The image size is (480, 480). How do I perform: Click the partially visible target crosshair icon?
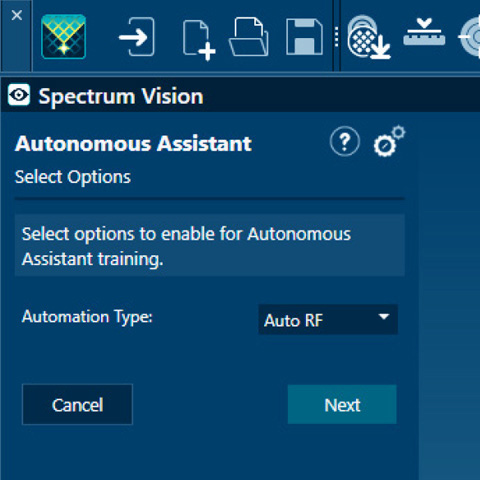pyautogui.click(x=470, y=37)
